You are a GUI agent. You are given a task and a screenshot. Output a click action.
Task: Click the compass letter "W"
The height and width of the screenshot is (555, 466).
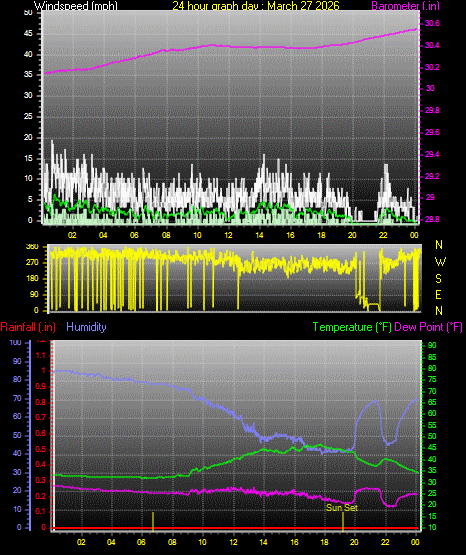440,262
